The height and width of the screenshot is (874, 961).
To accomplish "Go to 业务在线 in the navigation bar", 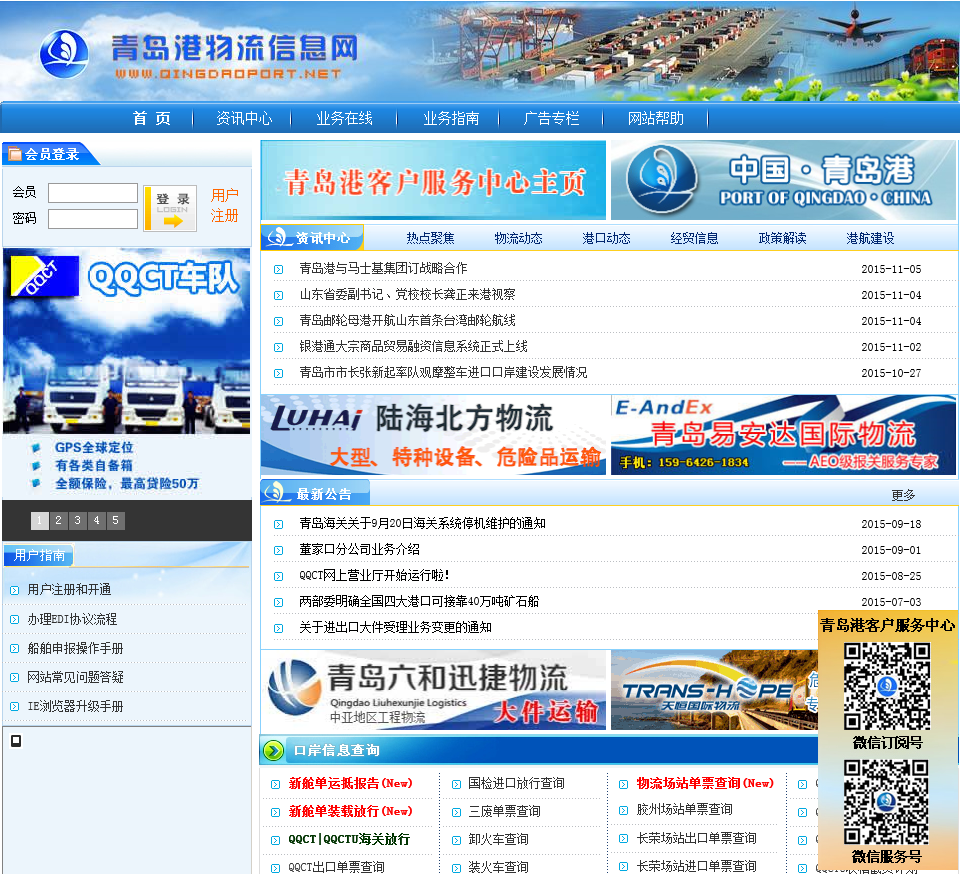I will 344,118.
